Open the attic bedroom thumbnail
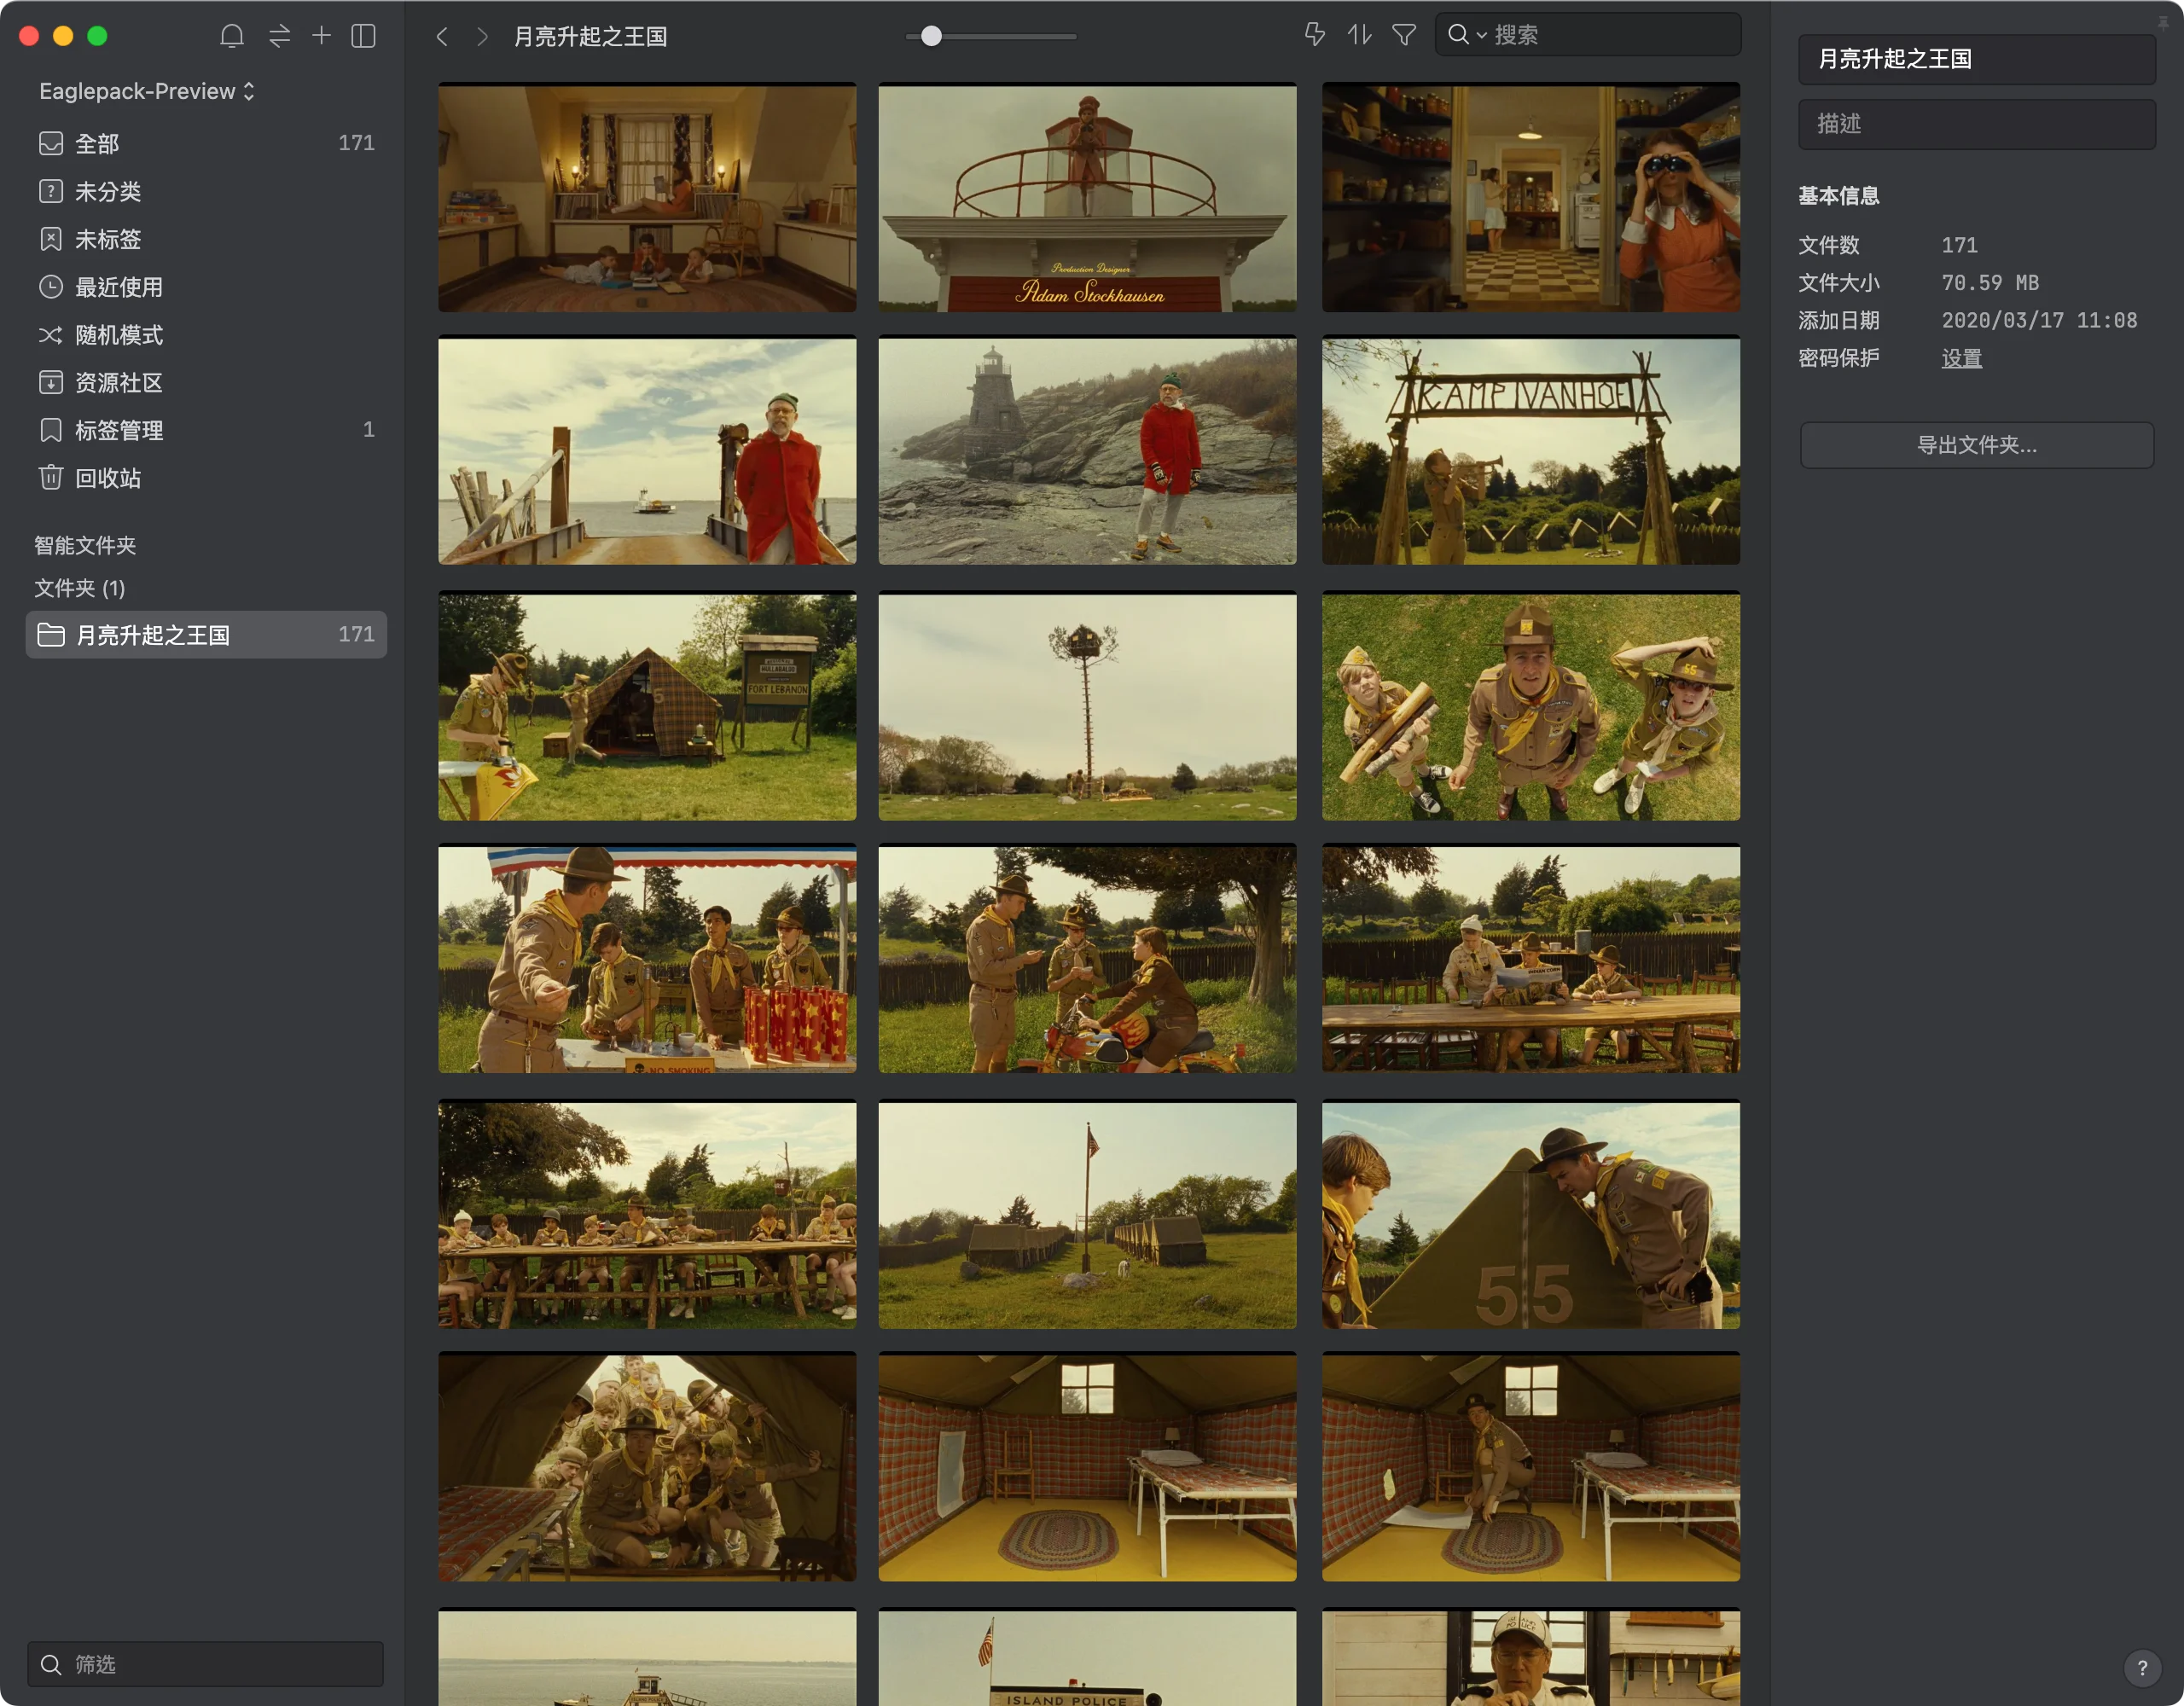The image size is (2184, 1706). 647,197
